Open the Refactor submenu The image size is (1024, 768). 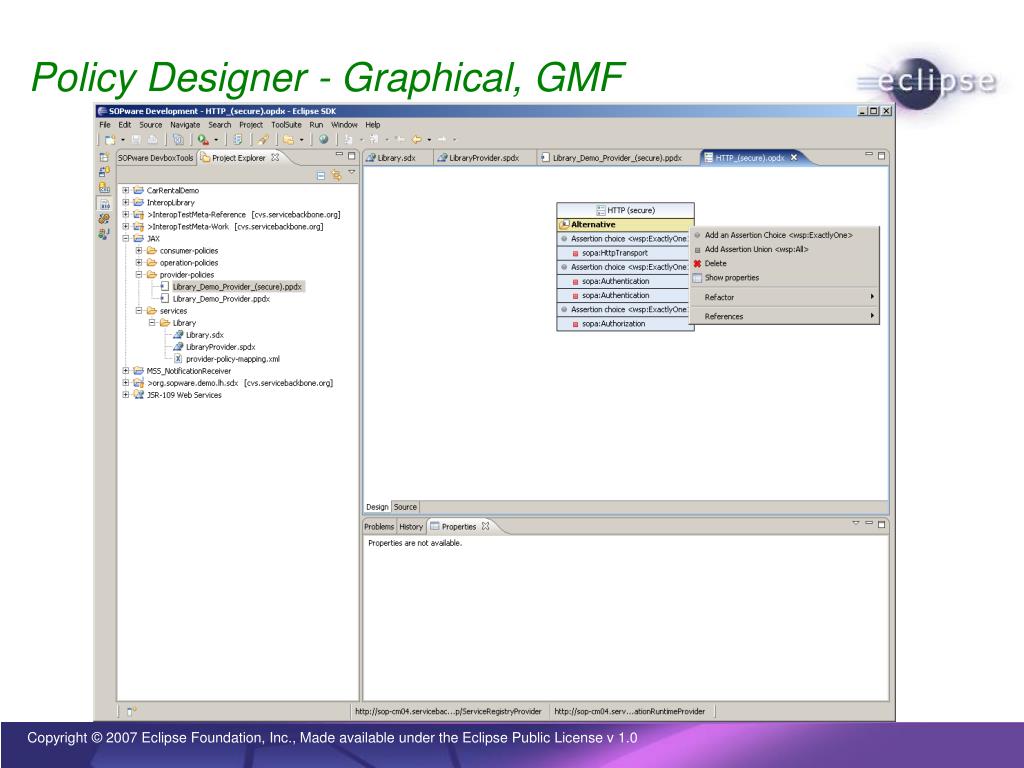[784, 297]
